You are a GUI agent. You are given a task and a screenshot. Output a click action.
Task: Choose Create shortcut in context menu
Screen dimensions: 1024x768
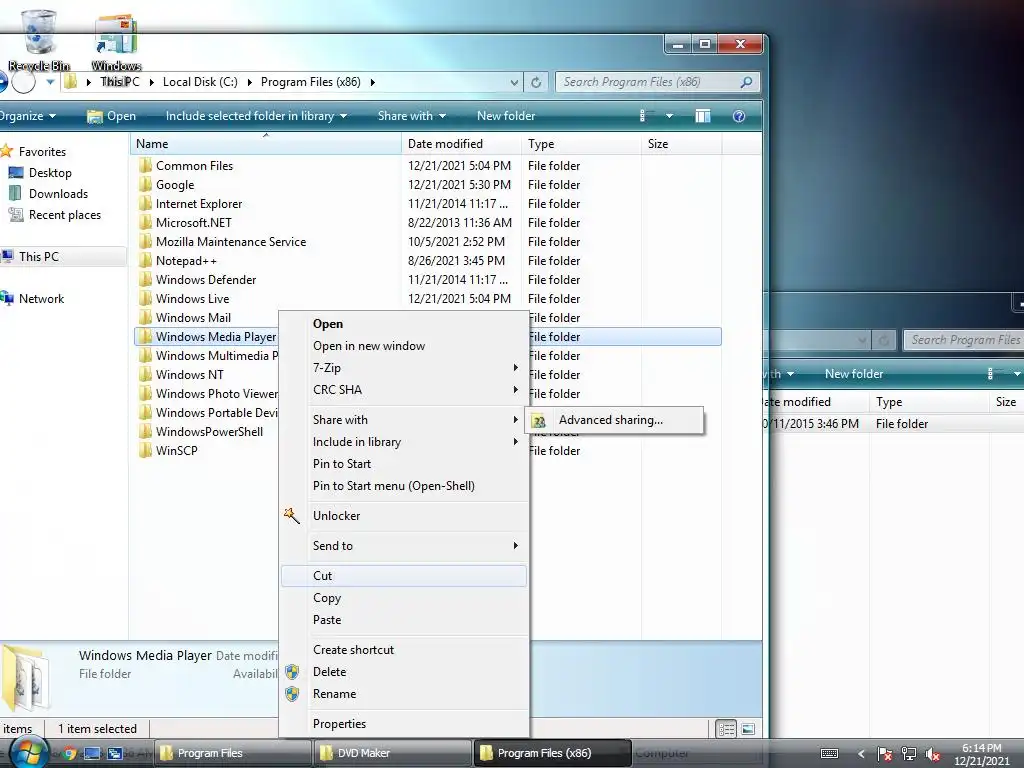click(x=404, y=650)
